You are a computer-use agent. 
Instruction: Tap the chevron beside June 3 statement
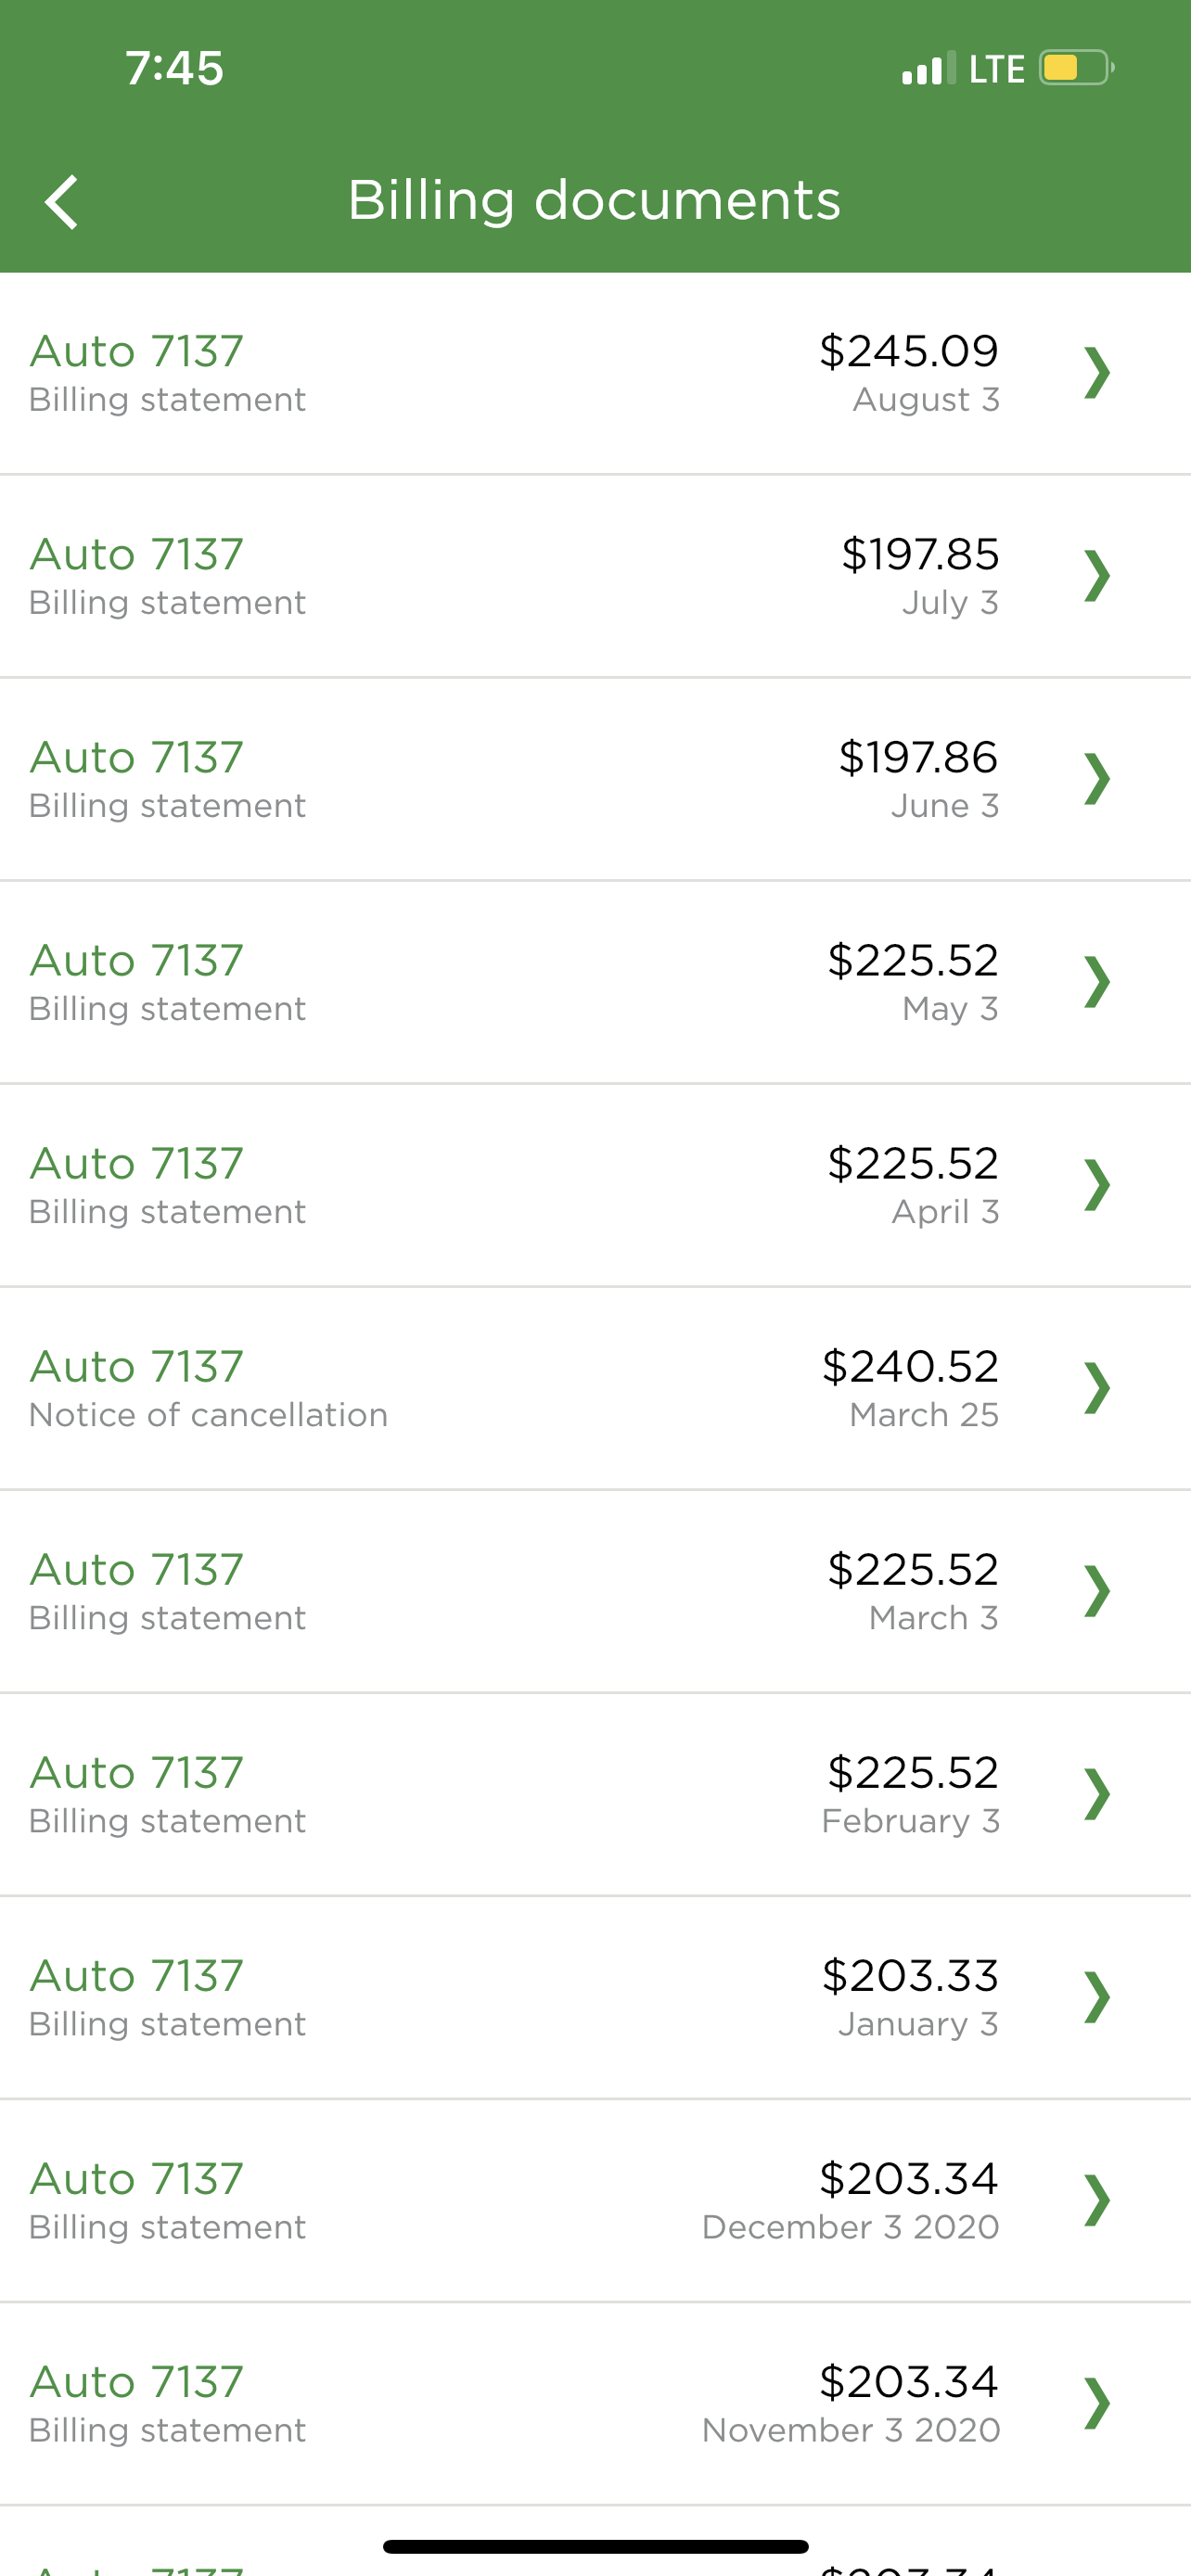[1097, 779]
